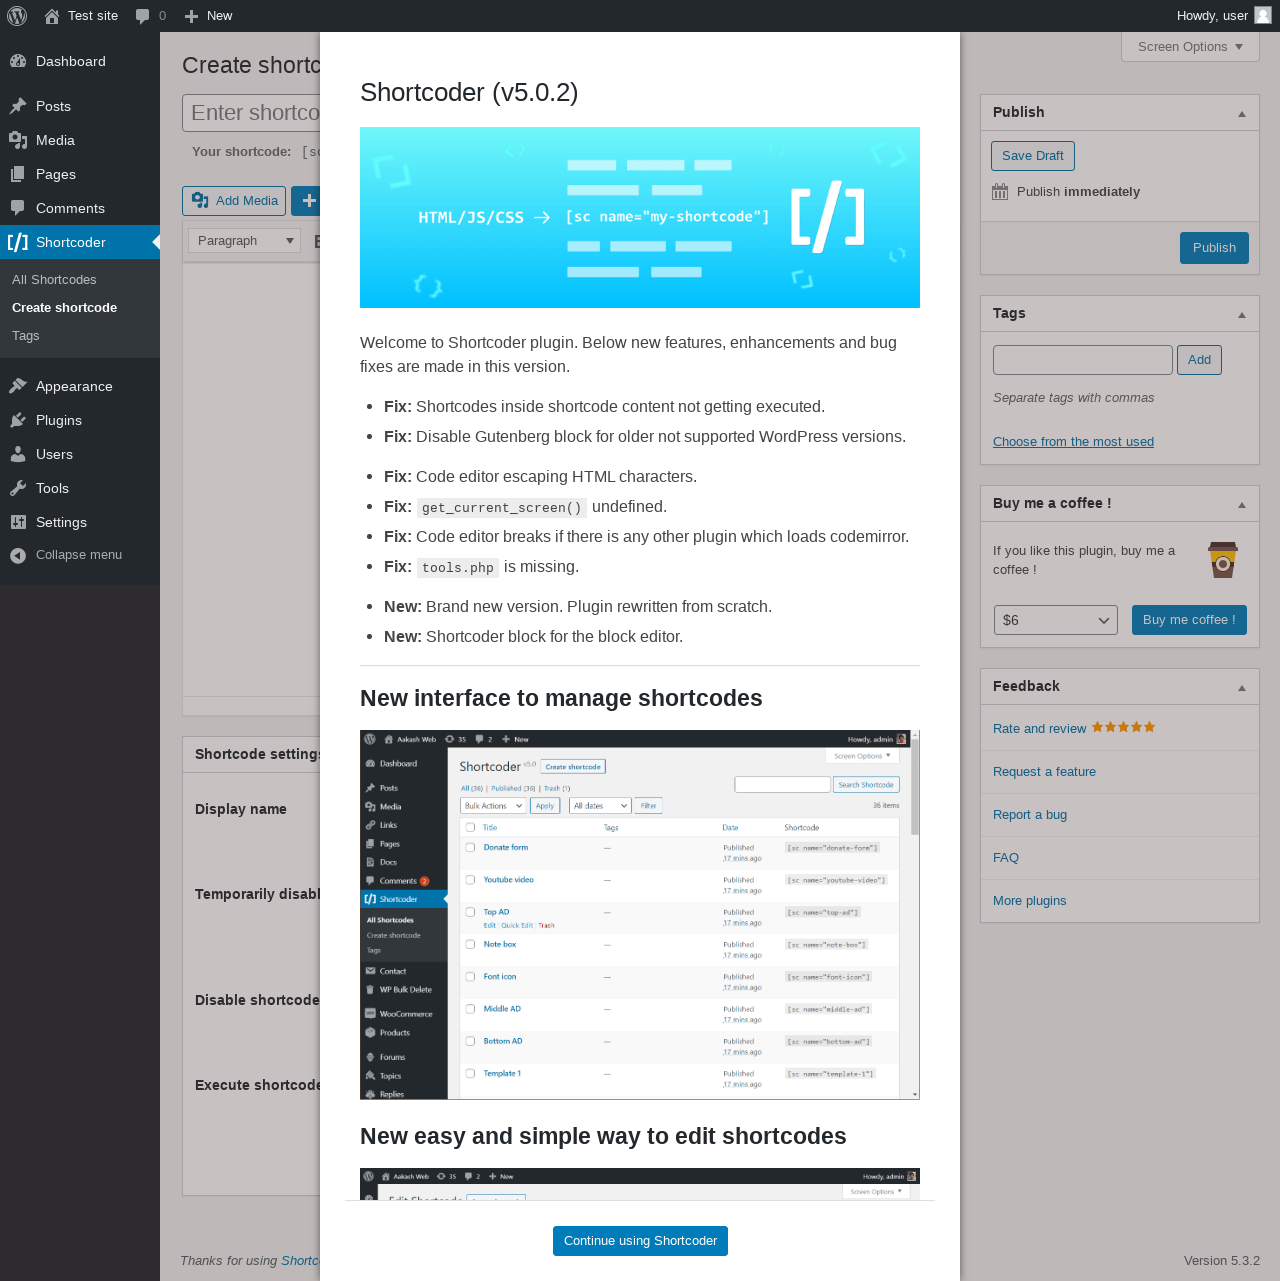
Task: Open Report a bug link
Action: coord(1030,815)
